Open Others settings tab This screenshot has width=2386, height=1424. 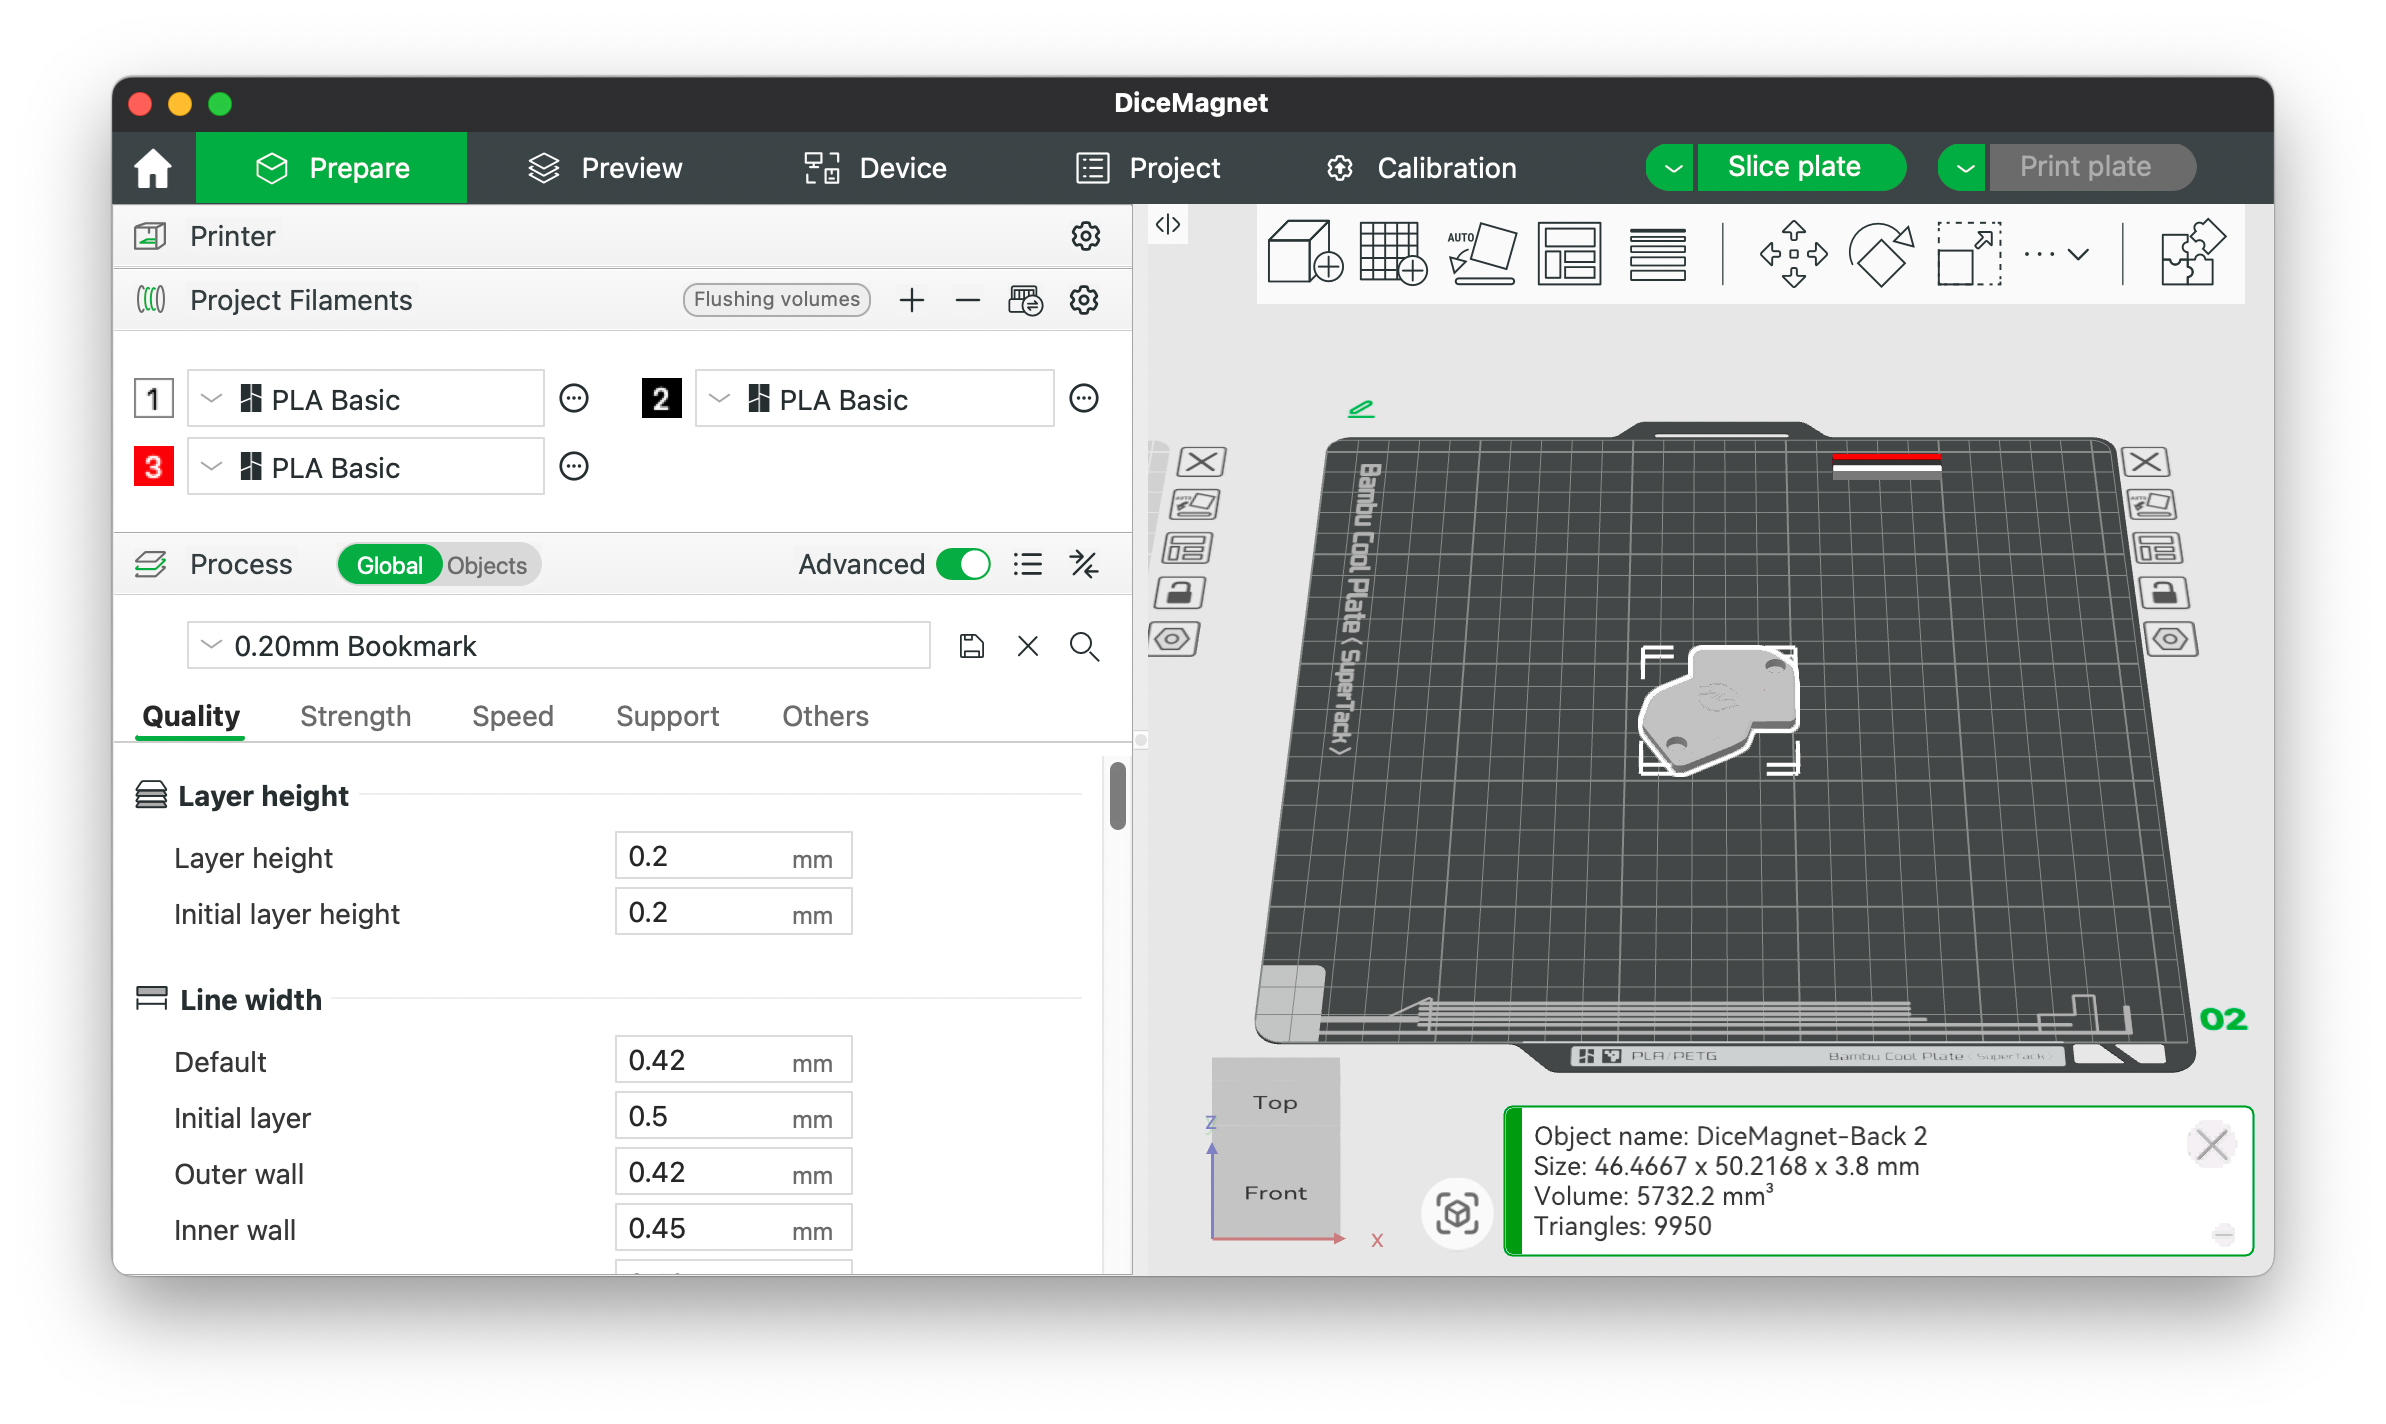point(825,716)
